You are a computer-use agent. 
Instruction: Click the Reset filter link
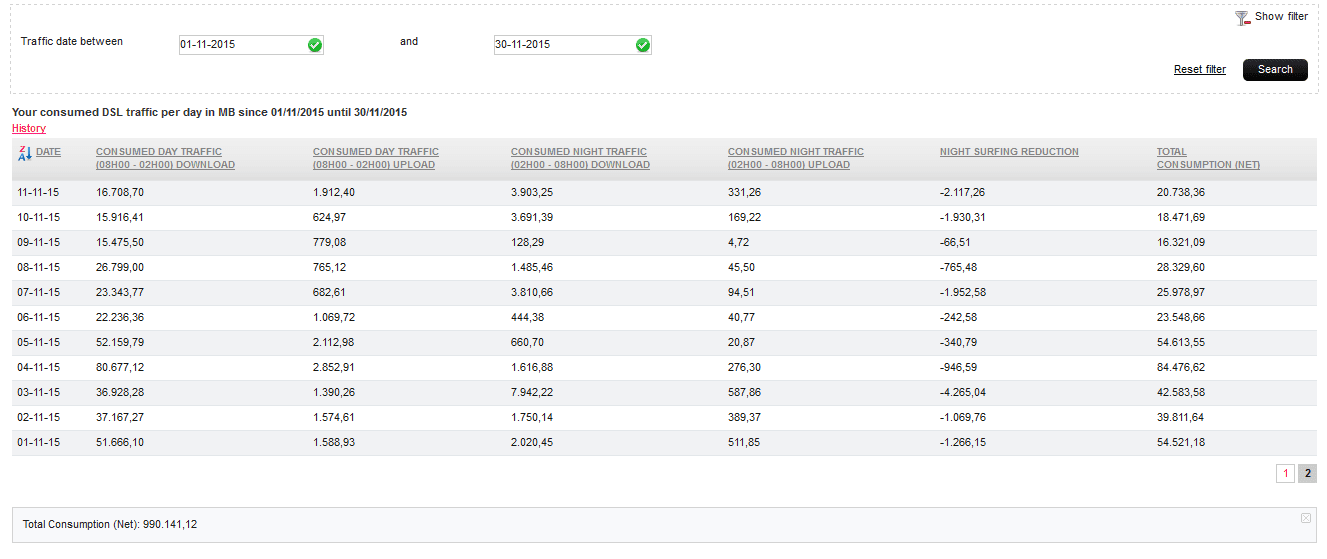coord(1199,70)
